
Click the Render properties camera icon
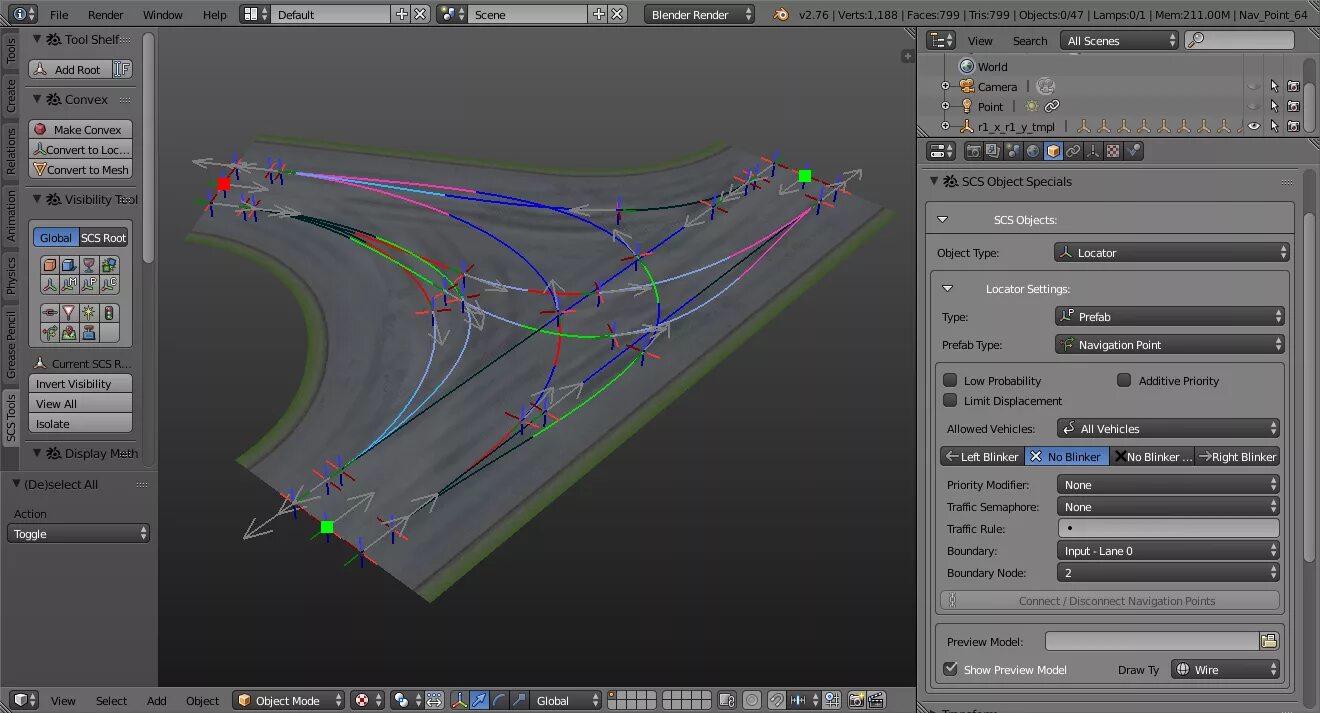tap(973, 151)
